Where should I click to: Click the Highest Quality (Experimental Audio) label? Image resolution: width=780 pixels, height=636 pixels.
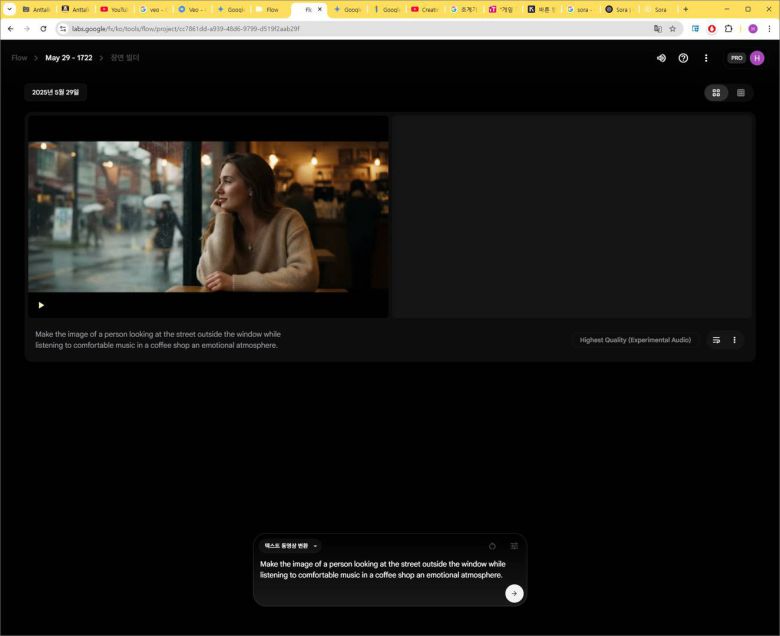coord(635,340)
